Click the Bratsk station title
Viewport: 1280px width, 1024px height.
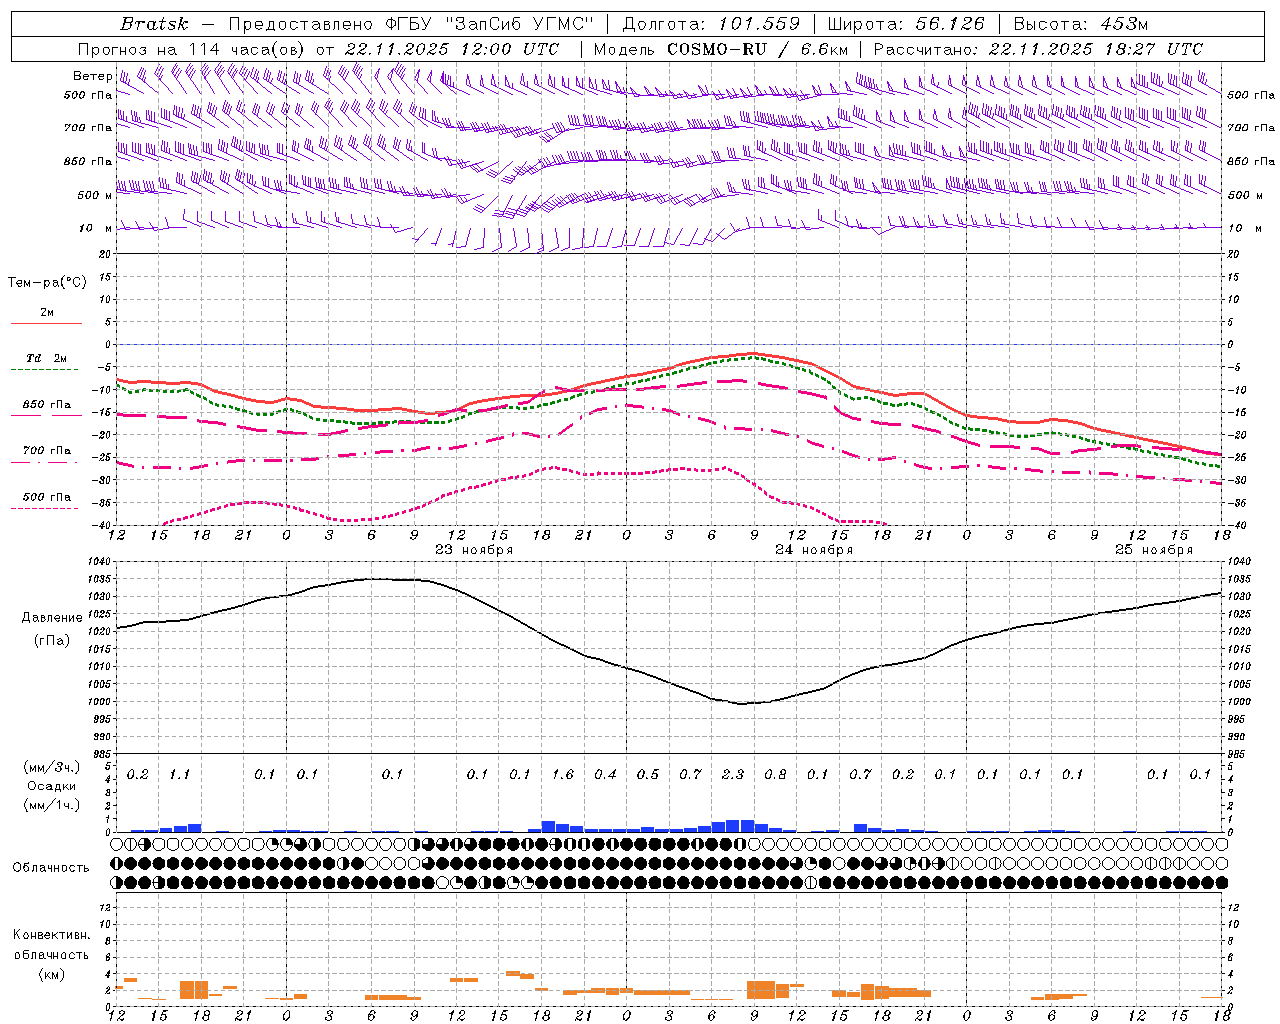click(154, 24)
